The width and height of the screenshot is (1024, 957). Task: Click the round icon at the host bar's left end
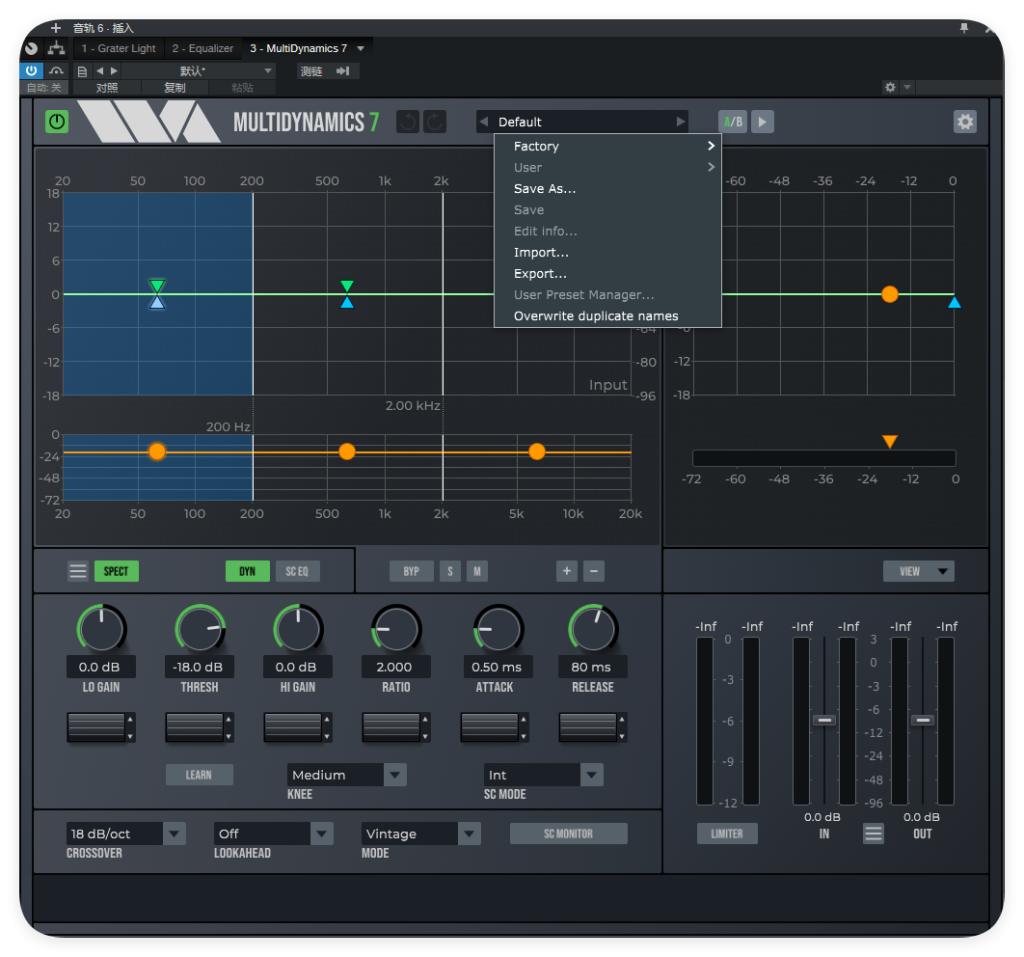pyautogui.click(x=31, y=48)
